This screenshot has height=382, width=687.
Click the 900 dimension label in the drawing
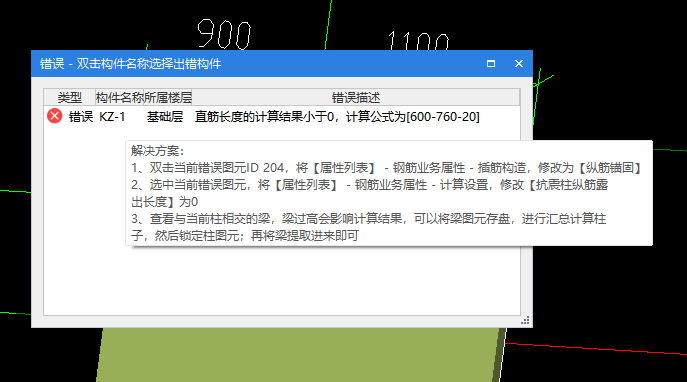(x=224, y=34)
